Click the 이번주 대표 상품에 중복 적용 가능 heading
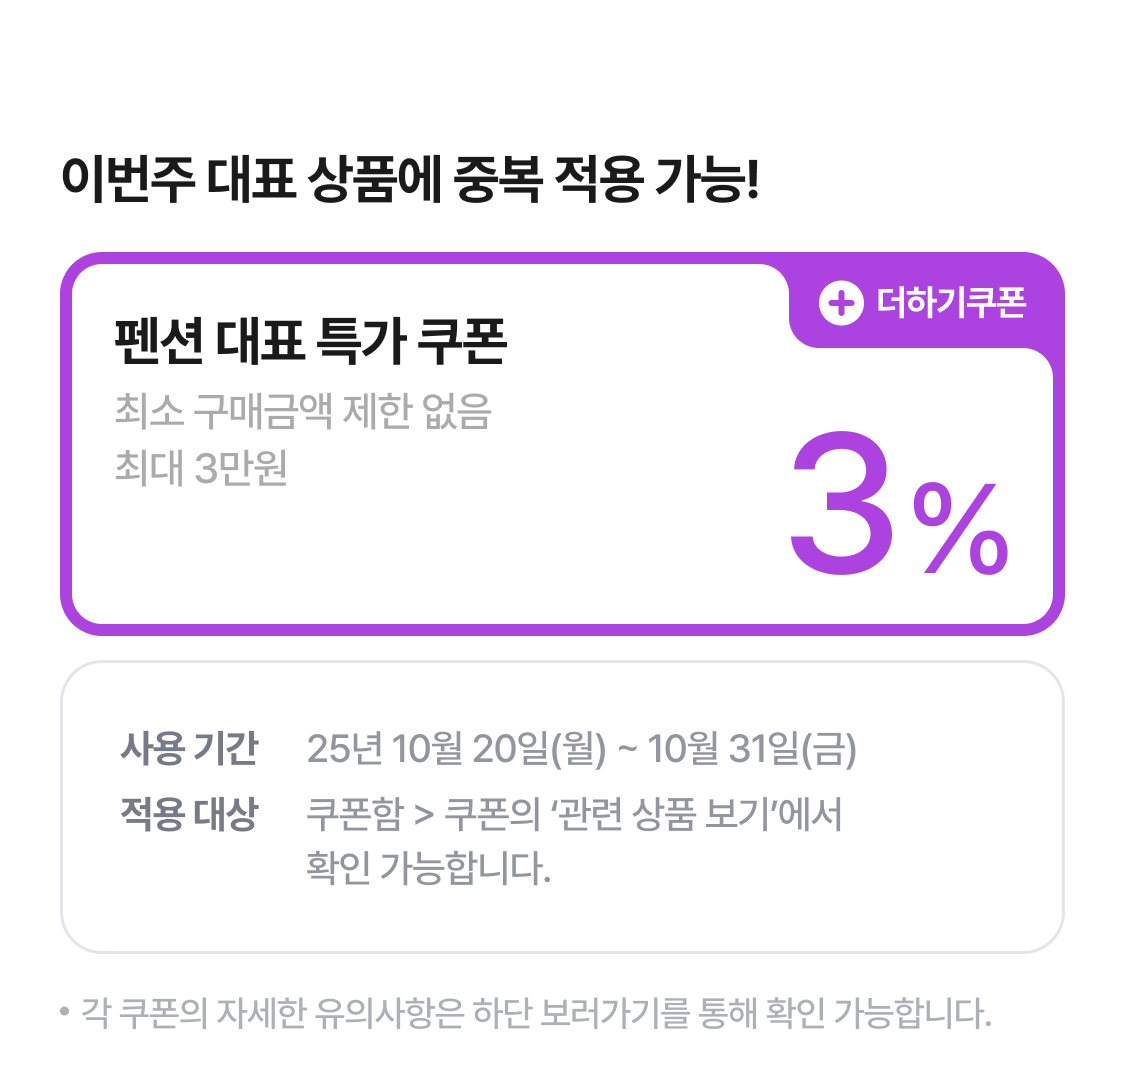This screenshot has width=1125, height=1074. coord(410,182)
